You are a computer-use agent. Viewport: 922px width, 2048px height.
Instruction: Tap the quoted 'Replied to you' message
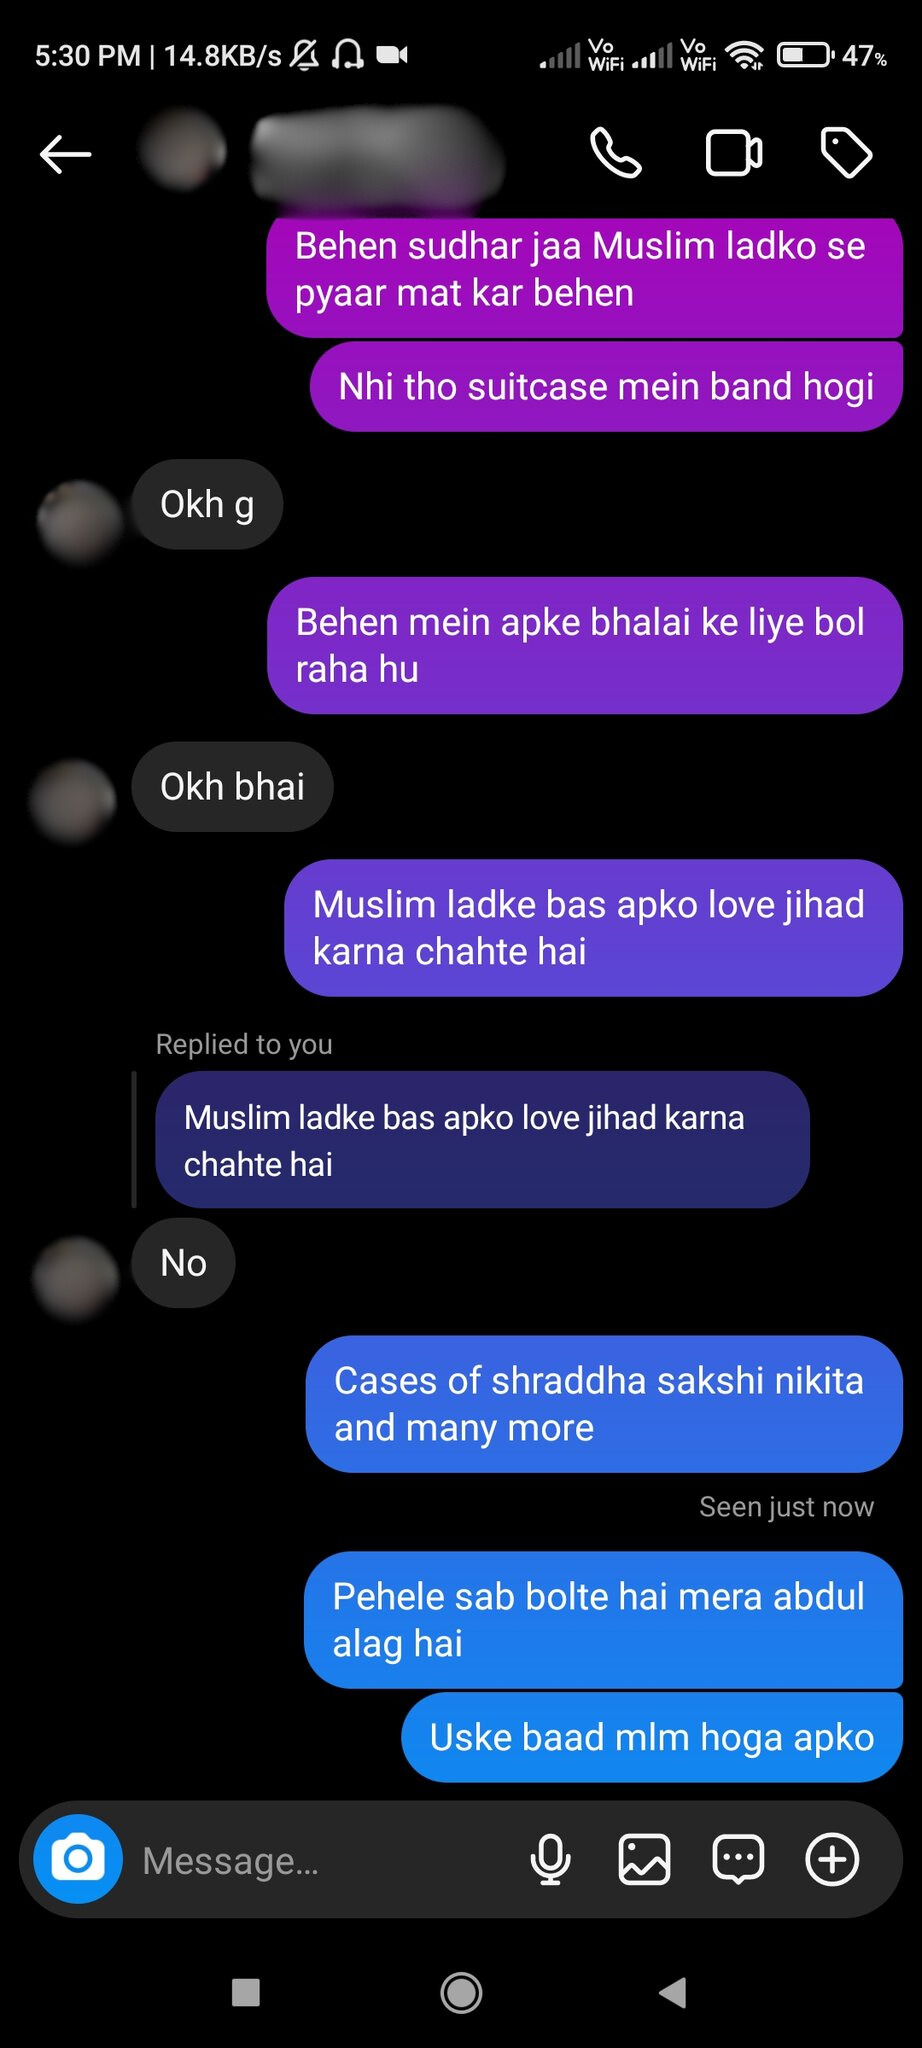[482, 1140]
